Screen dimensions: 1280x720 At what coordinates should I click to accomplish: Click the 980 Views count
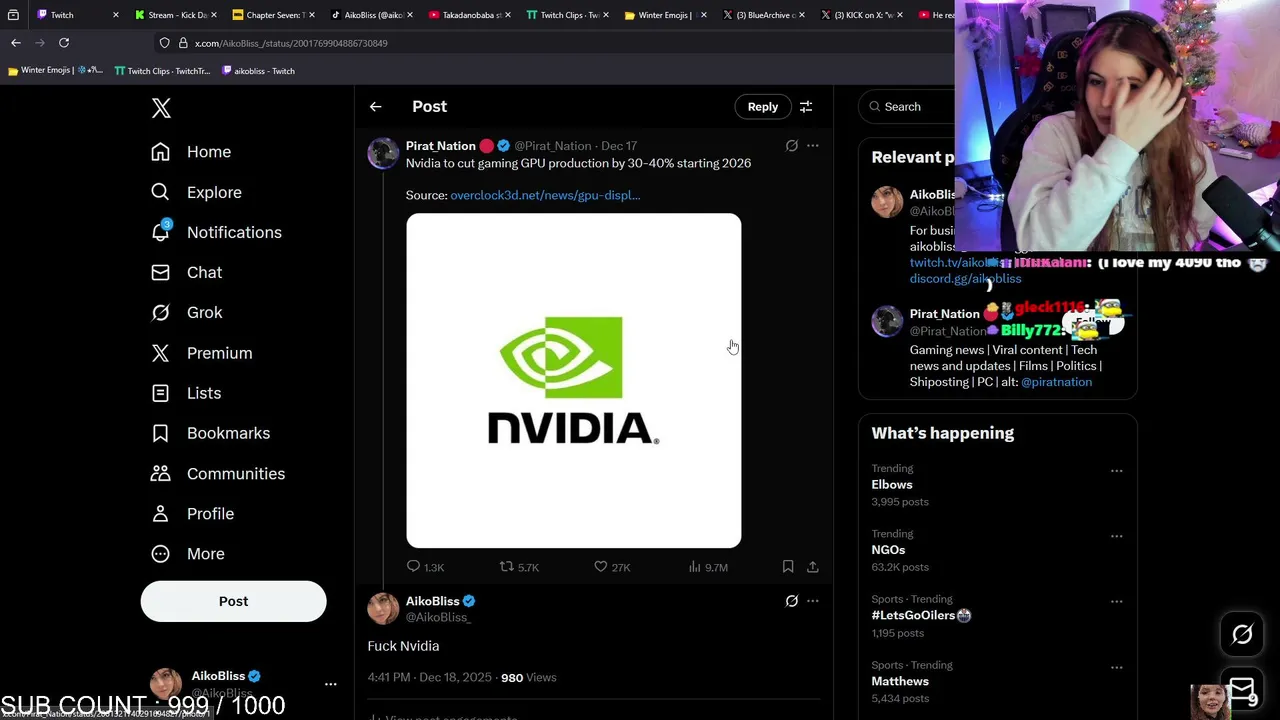coord(528,678)
